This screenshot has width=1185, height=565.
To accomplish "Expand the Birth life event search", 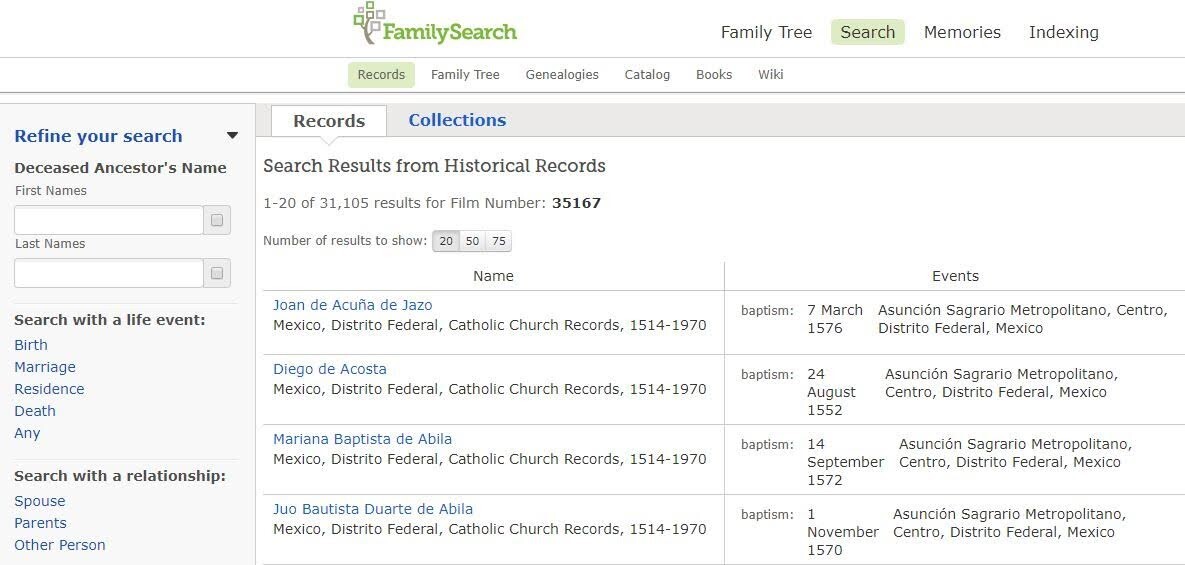I will (31, 345).
